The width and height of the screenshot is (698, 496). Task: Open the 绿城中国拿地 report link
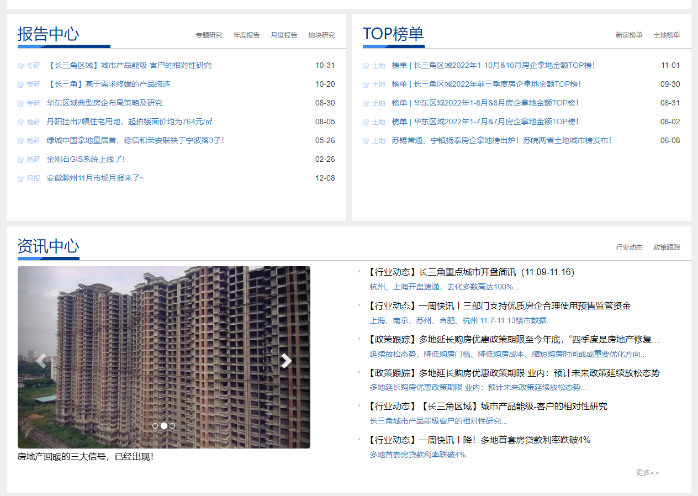click(135, 140)
